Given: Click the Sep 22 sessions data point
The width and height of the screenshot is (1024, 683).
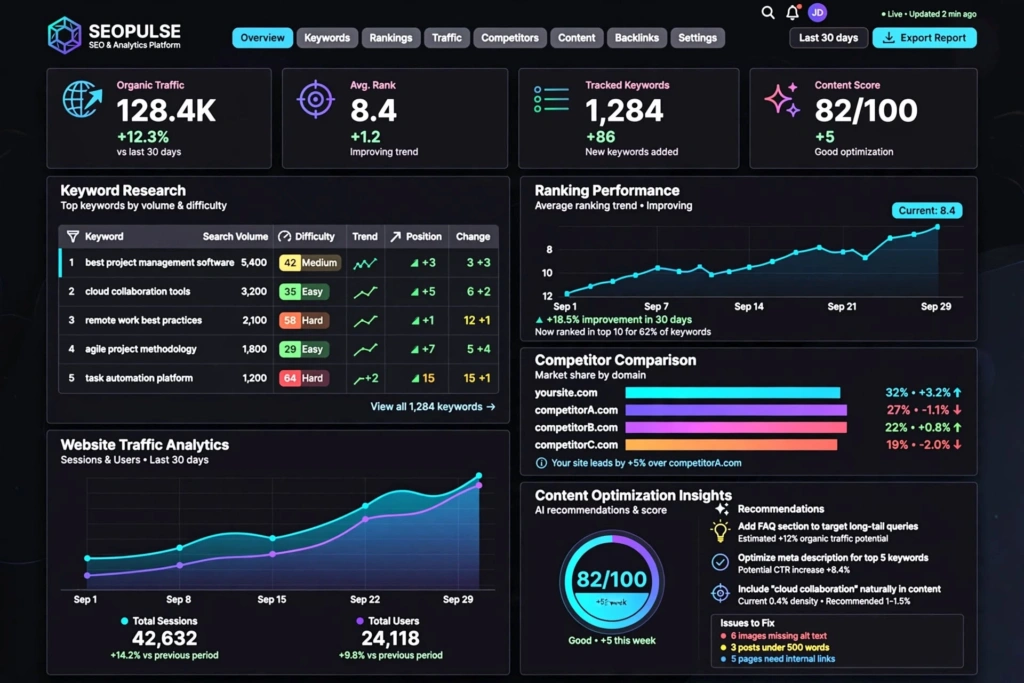Looking at the screenshot, I should tap(365, 506).
